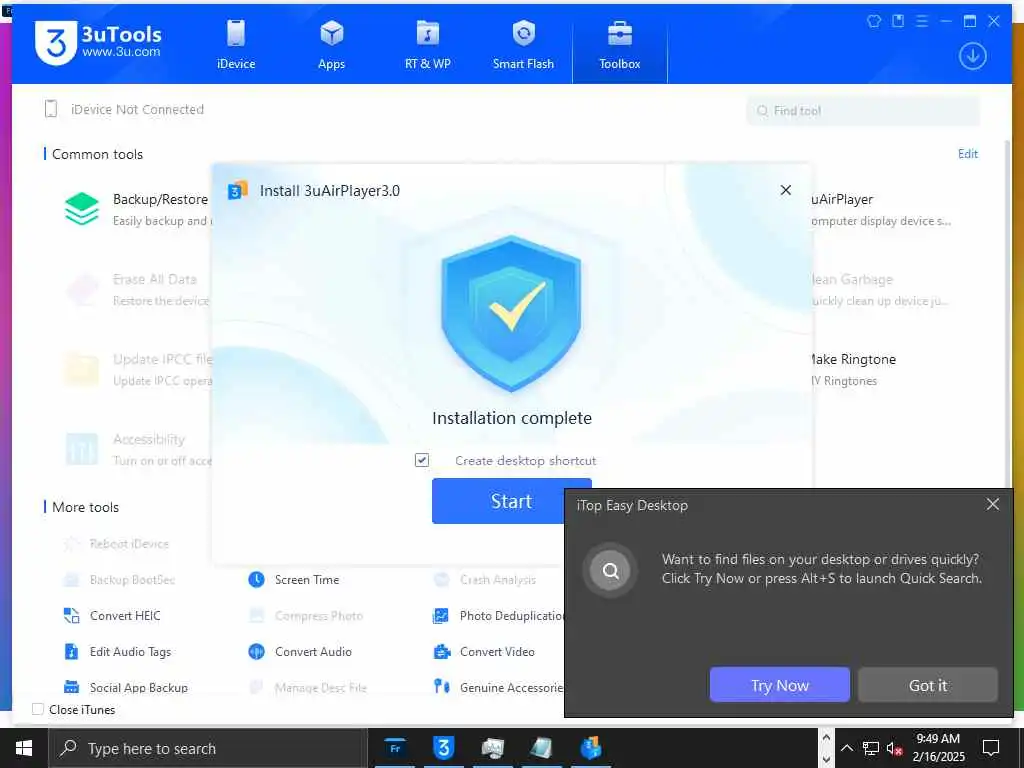The width and height of the screenshot is (1024, 768).
Task: Click the 3uTools shield logo
Action: coord(55,43)
